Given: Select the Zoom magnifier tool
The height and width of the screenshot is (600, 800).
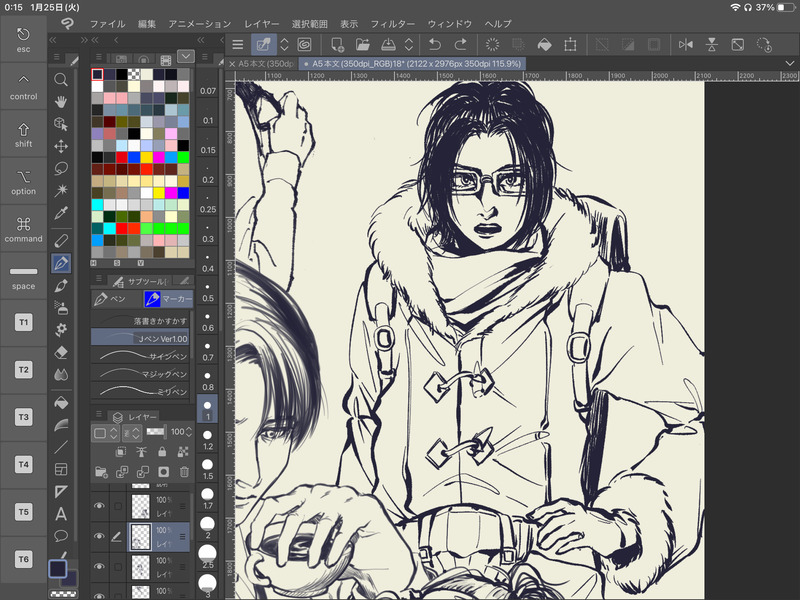Looking at the screenshot, I should point(61,80).
